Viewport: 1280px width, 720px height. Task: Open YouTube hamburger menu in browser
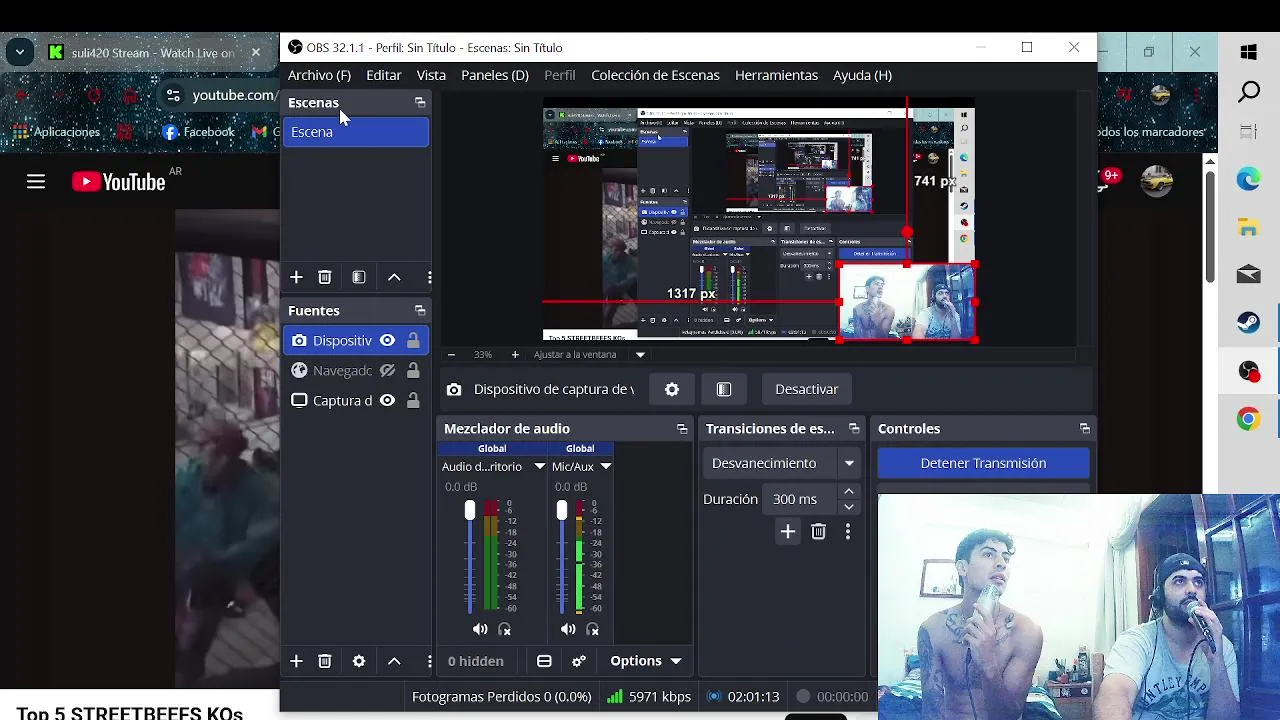point(36,182)
